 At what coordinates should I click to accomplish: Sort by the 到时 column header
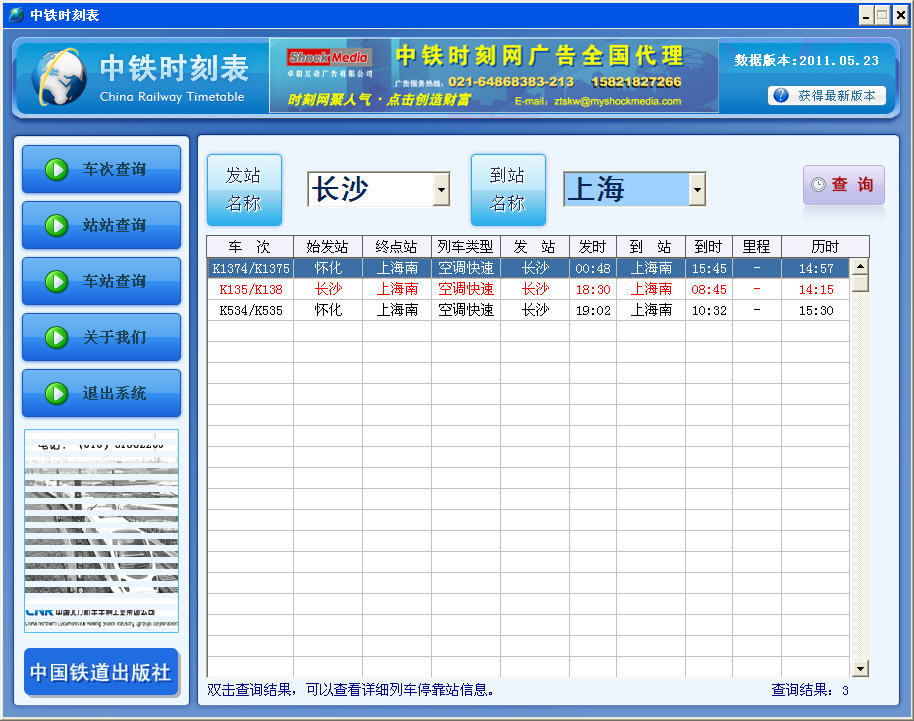[709, 247]
